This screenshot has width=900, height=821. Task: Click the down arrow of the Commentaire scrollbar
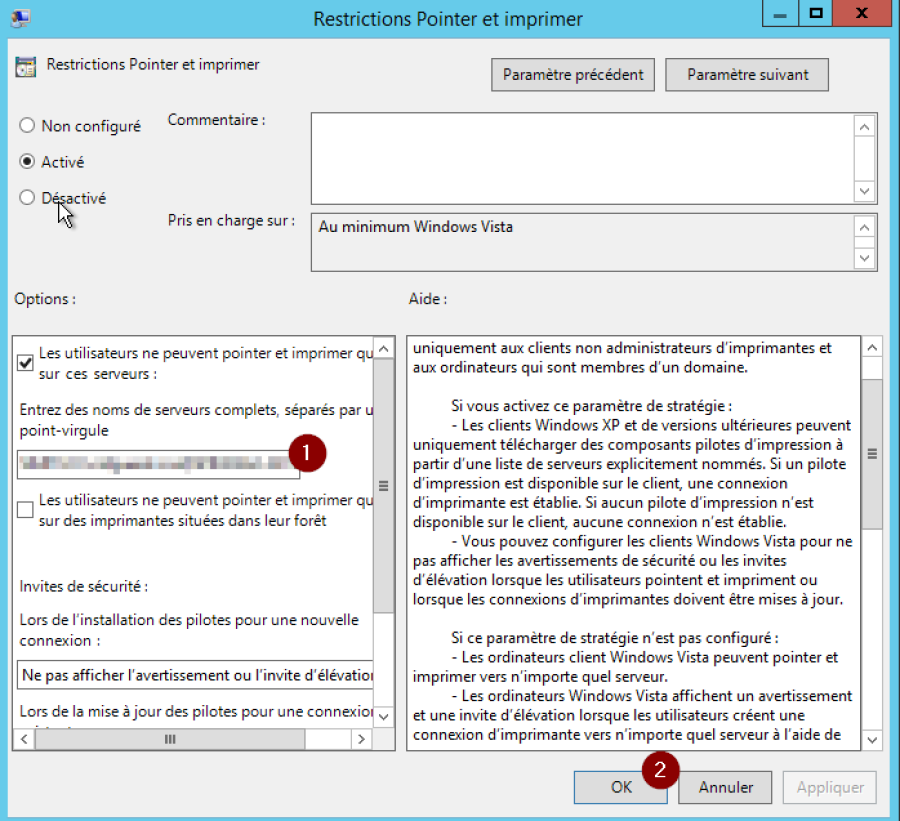coord(864,191)
